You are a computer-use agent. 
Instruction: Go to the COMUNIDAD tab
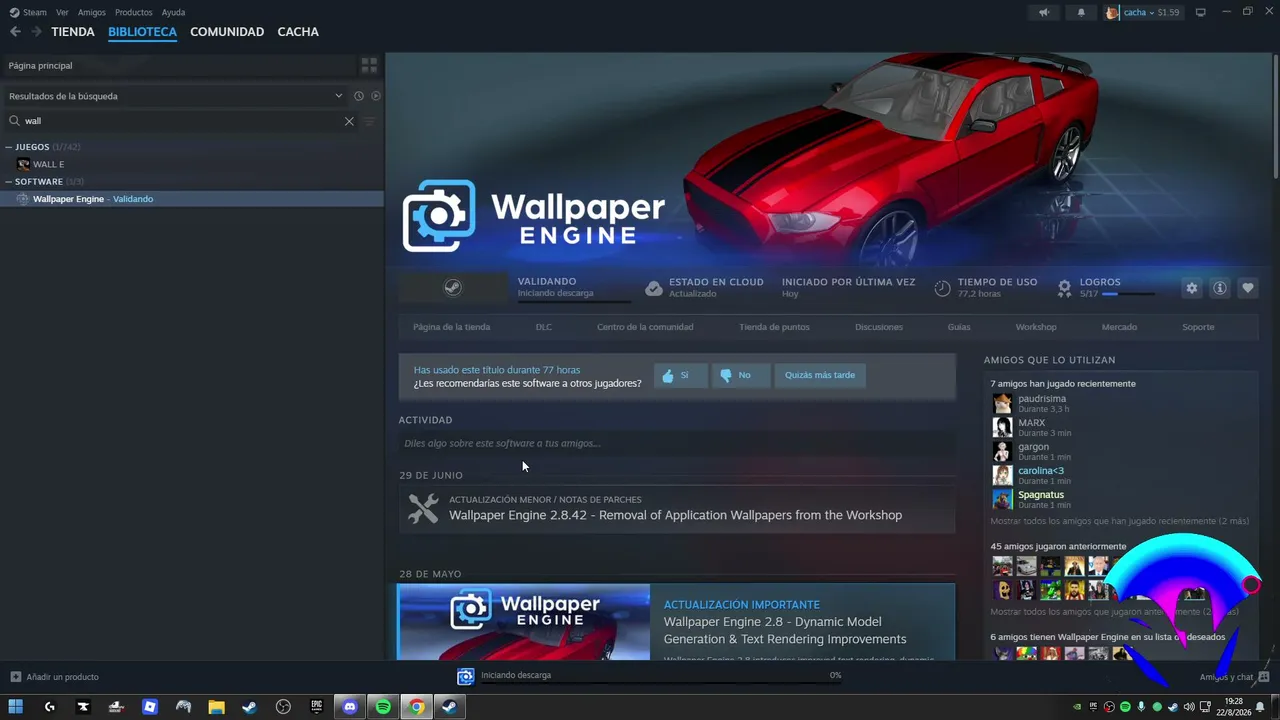[x=227, y=32]
